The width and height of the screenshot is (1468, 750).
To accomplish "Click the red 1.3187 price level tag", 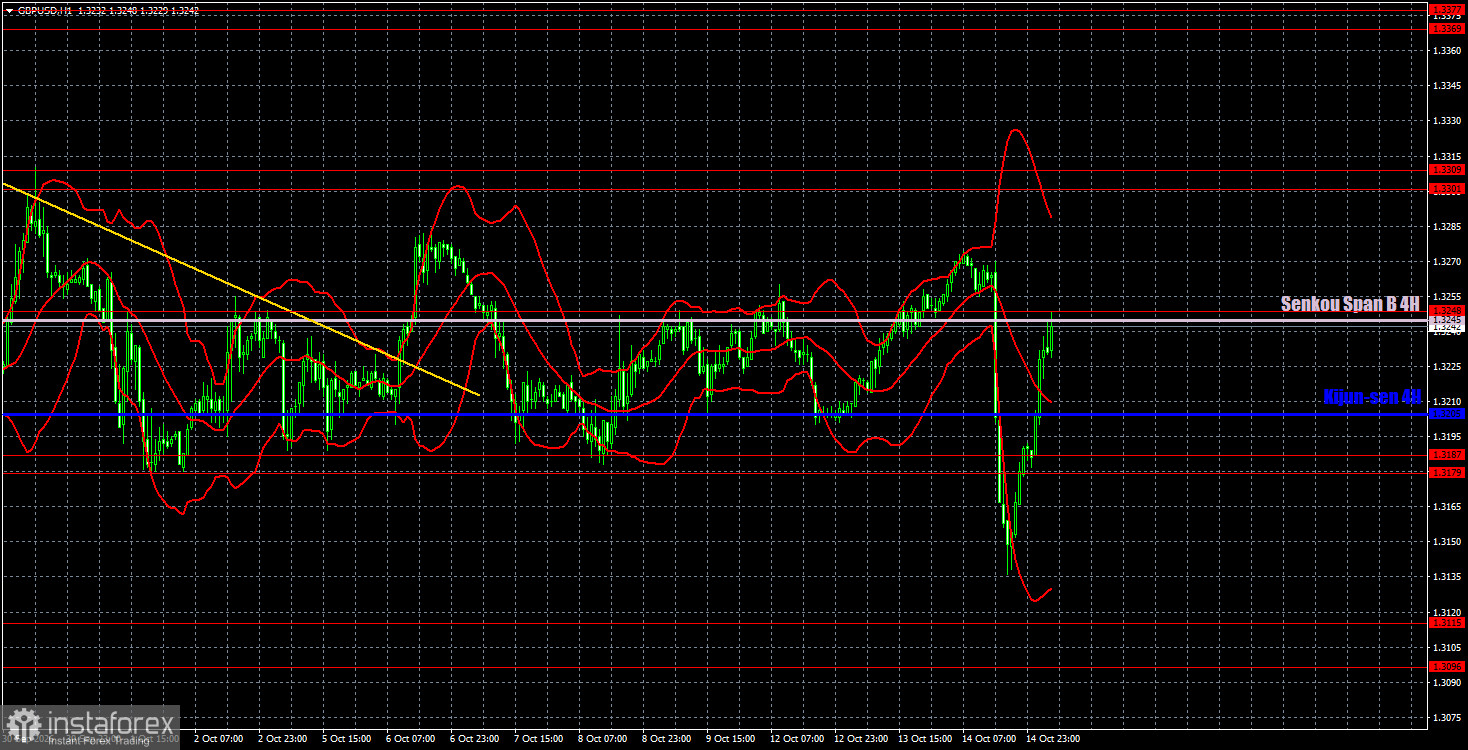I will [x=1447, y=454].
